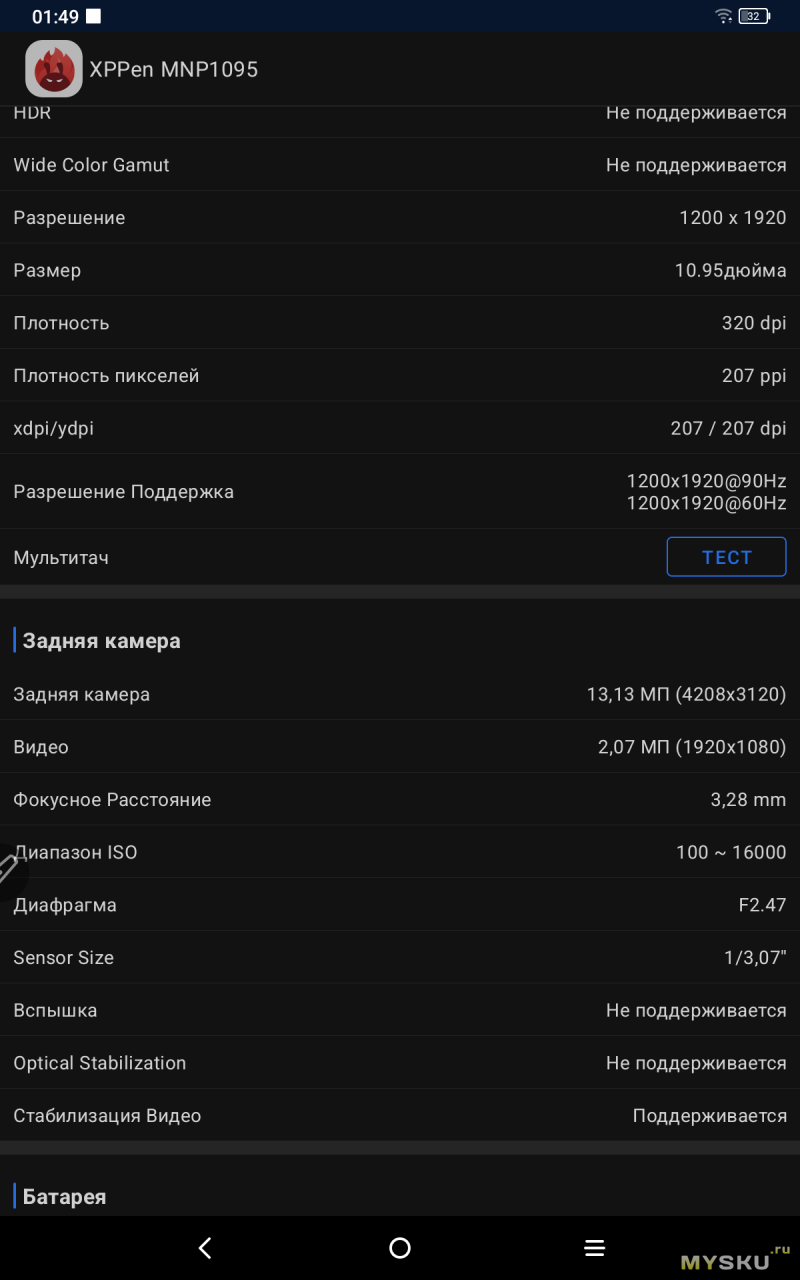Tap the battery level indicator
The height and width of the screenshot is (1280, 800).
point(753,16)
